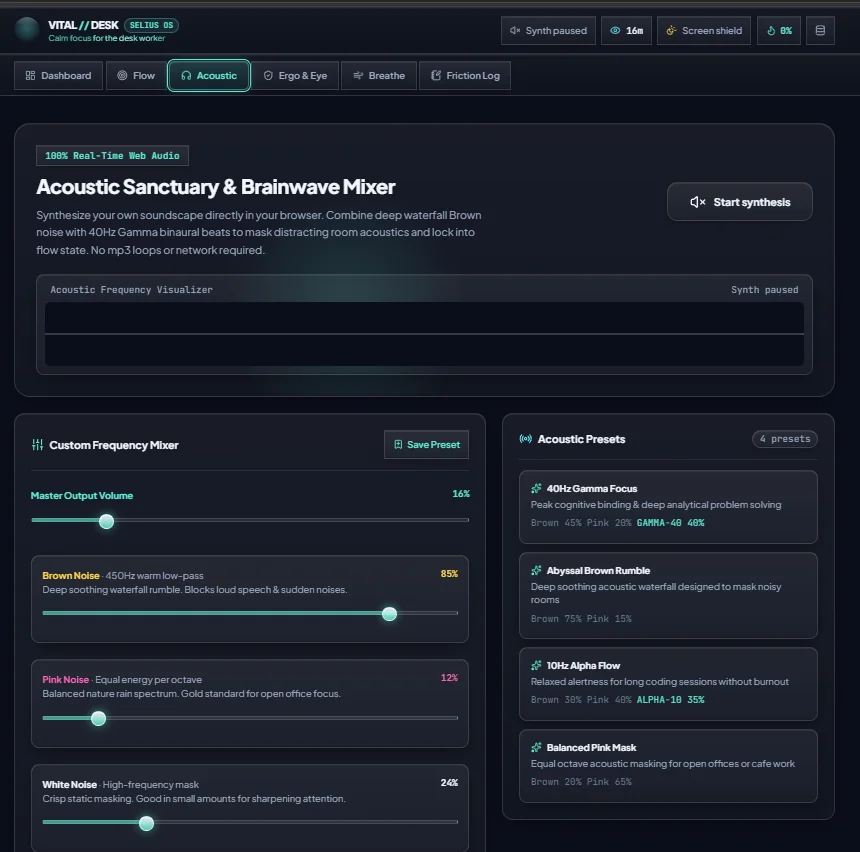Click the White Noise slider handle

click(x=146, y=823)
